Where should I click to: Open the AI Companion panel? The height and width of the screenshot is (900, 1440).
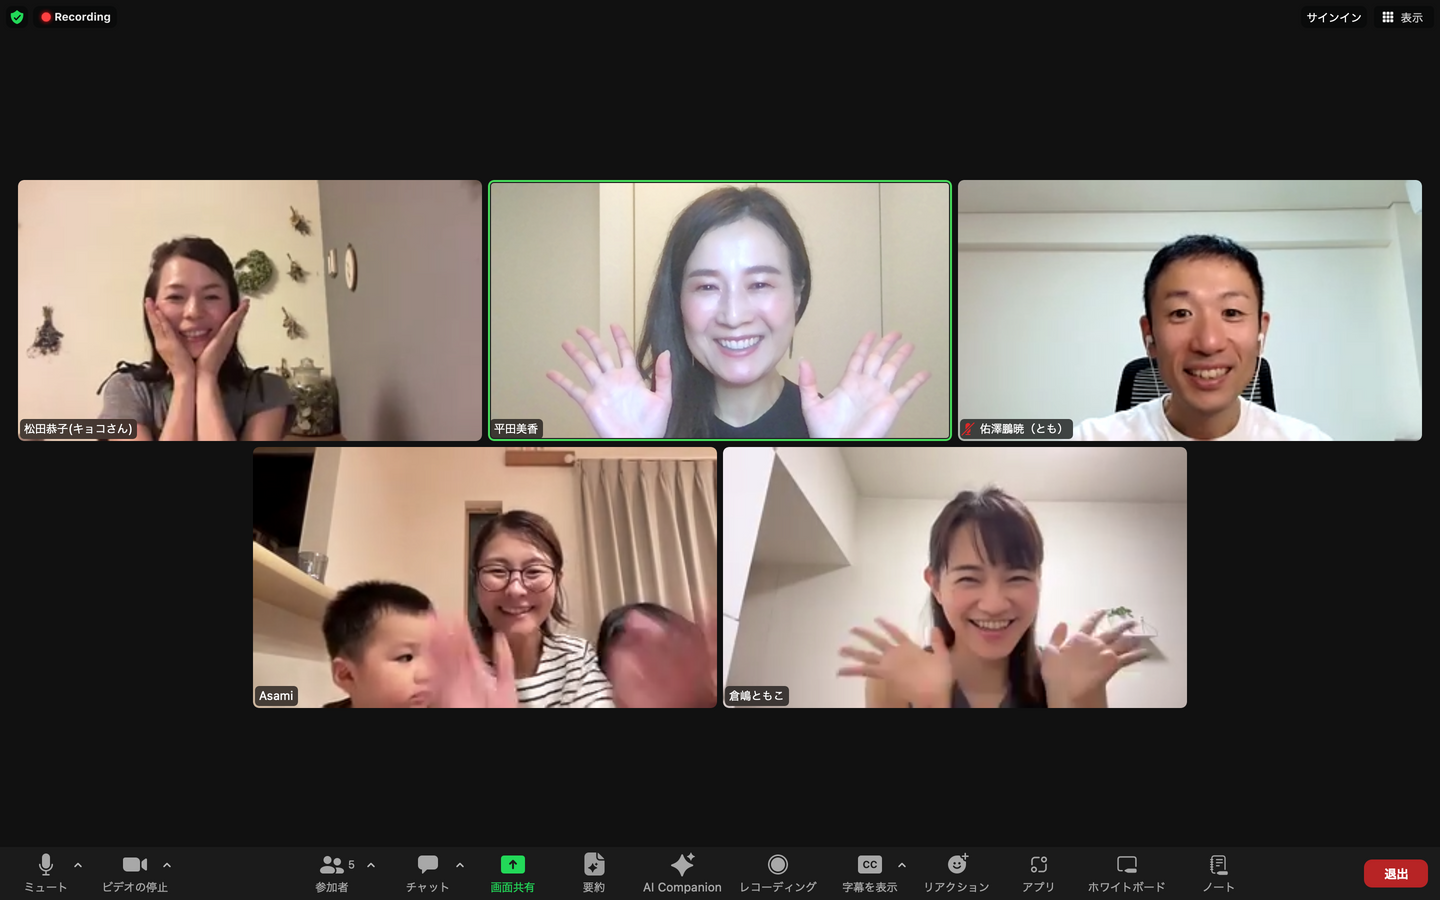pyautogui.click(x=682, y=872)
